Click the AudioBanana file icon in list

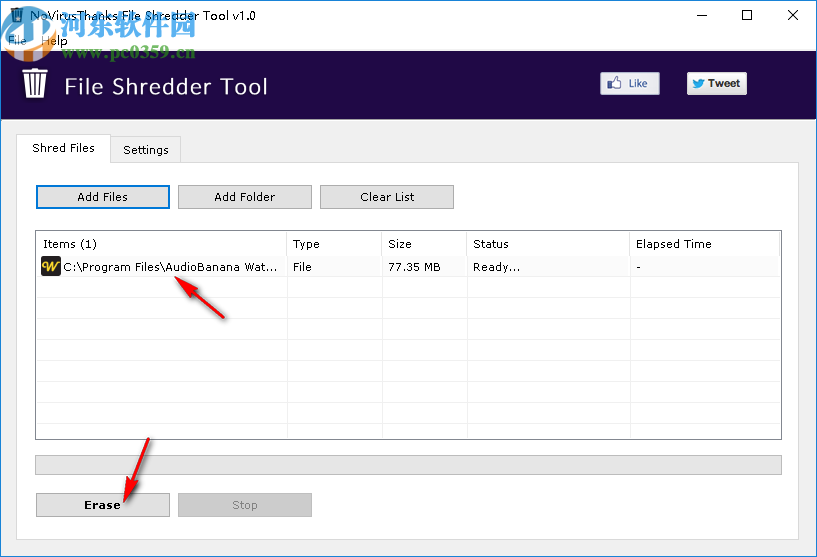[51, 266]
